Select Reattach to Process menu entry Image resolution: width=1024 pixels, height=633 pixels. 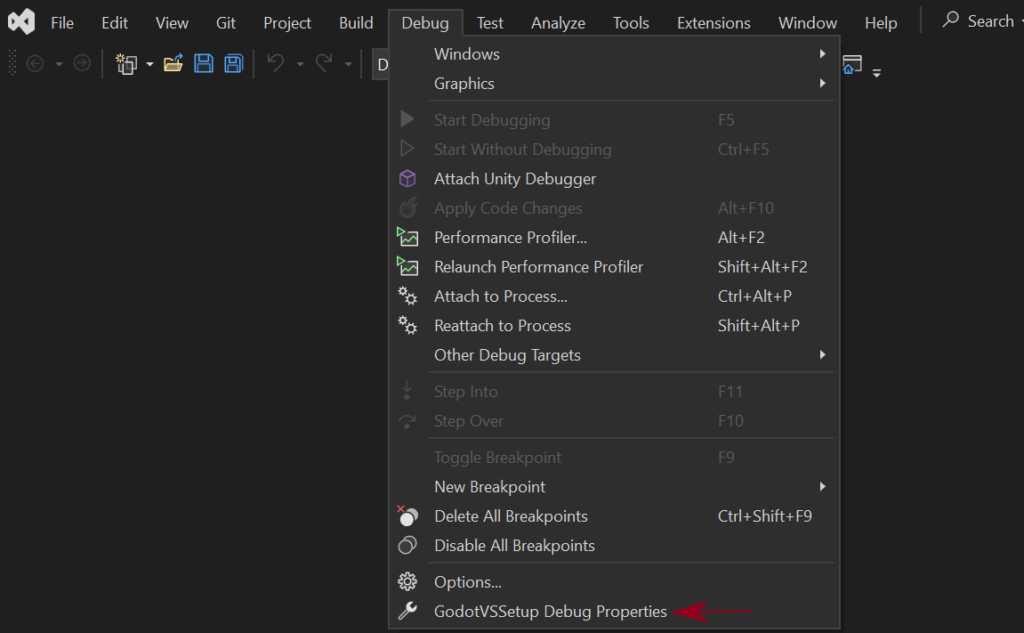502,326
